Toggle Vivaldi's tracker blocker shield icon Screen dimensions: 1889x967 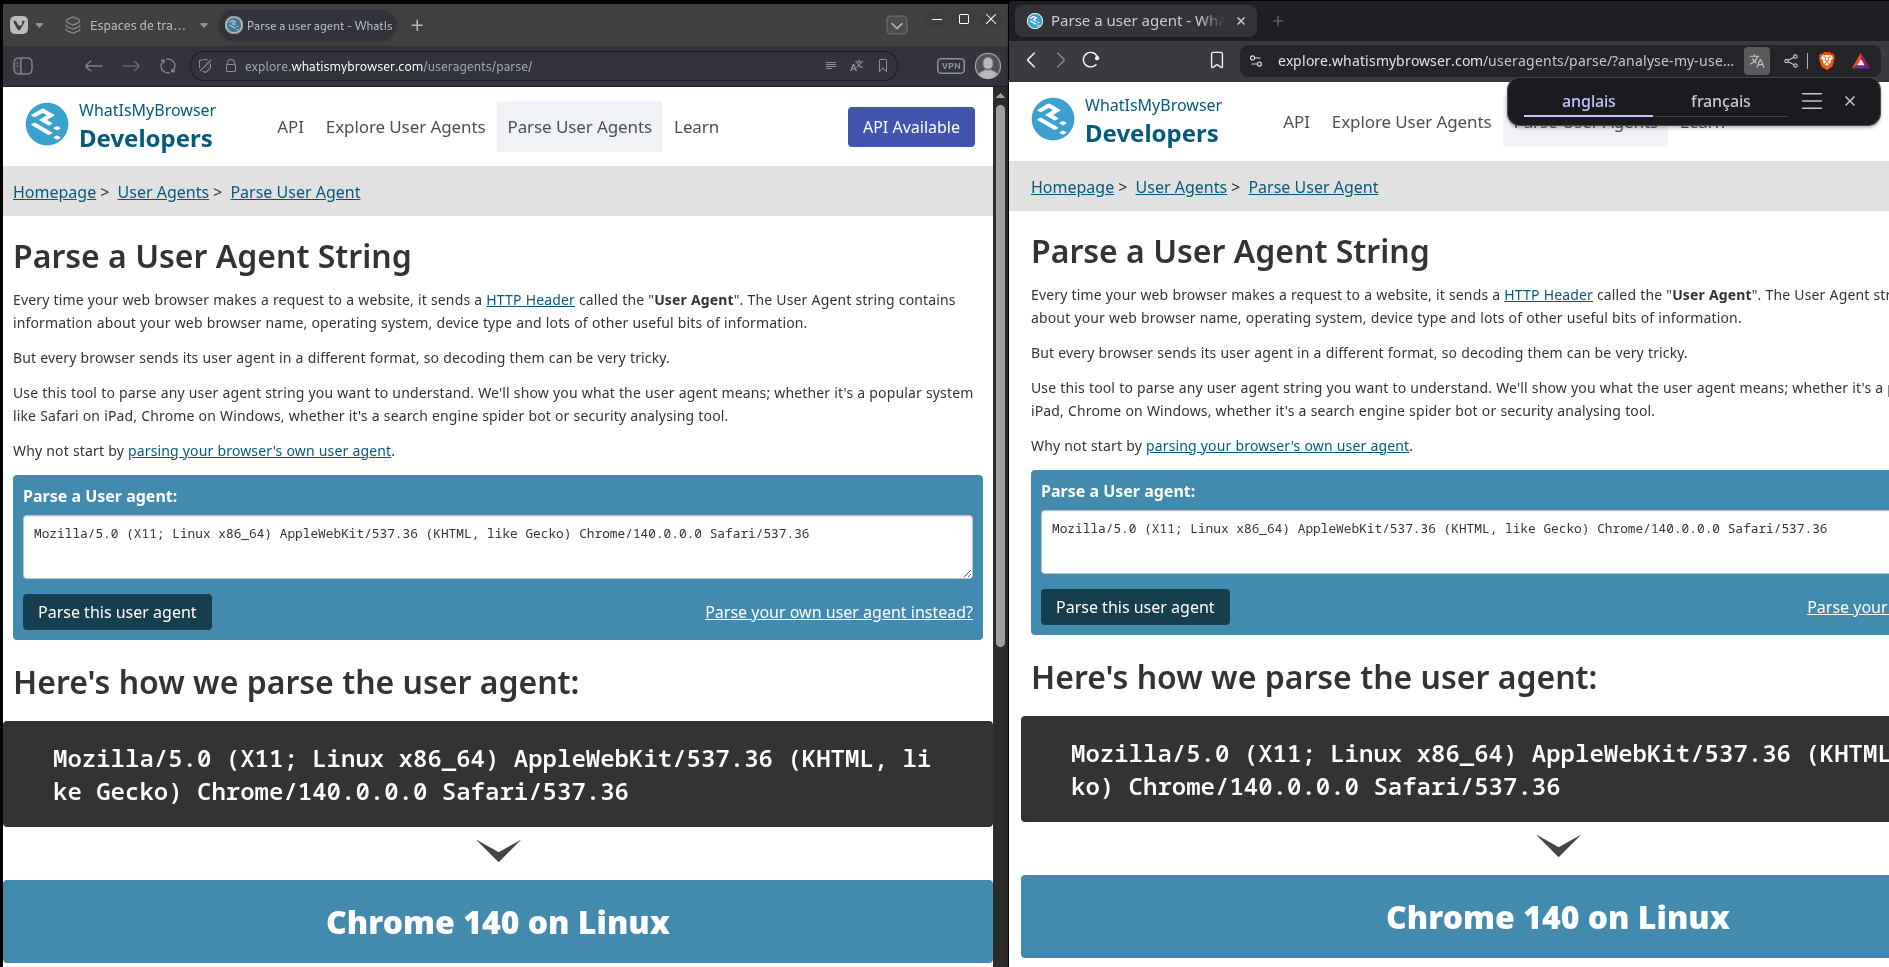[x=205, y=66]
